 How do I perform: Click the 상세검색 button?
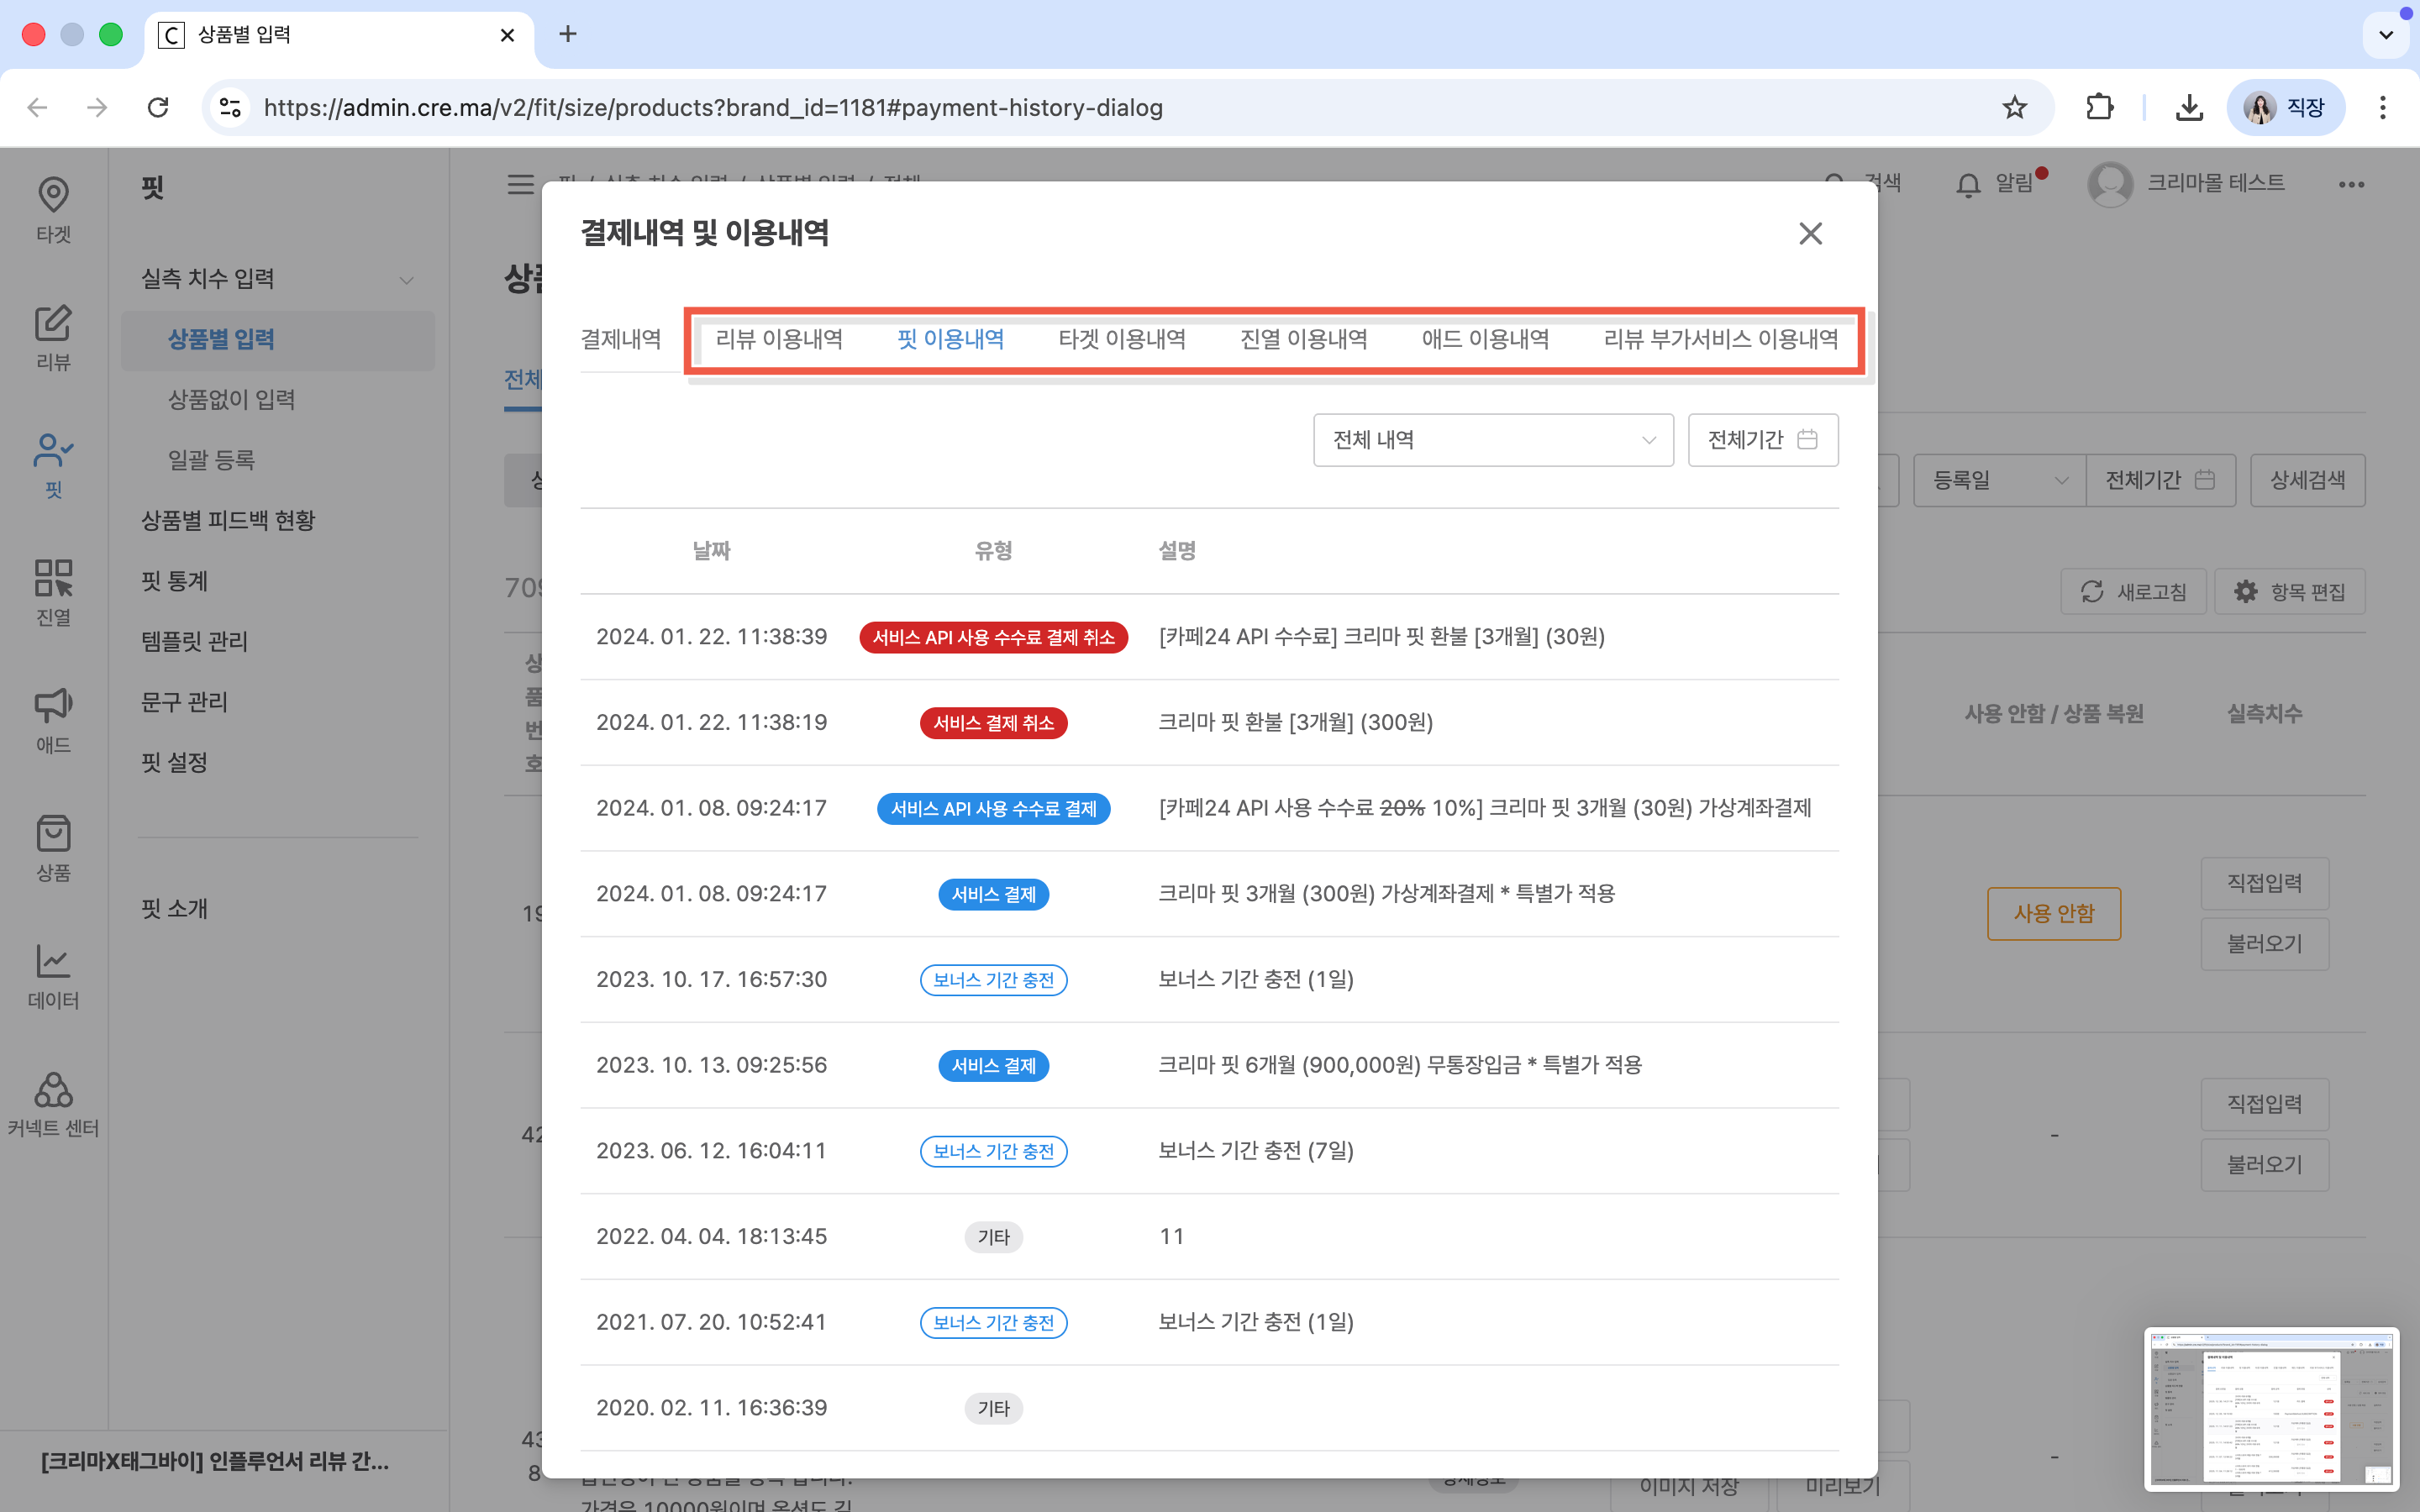[x=2307, y=480]
